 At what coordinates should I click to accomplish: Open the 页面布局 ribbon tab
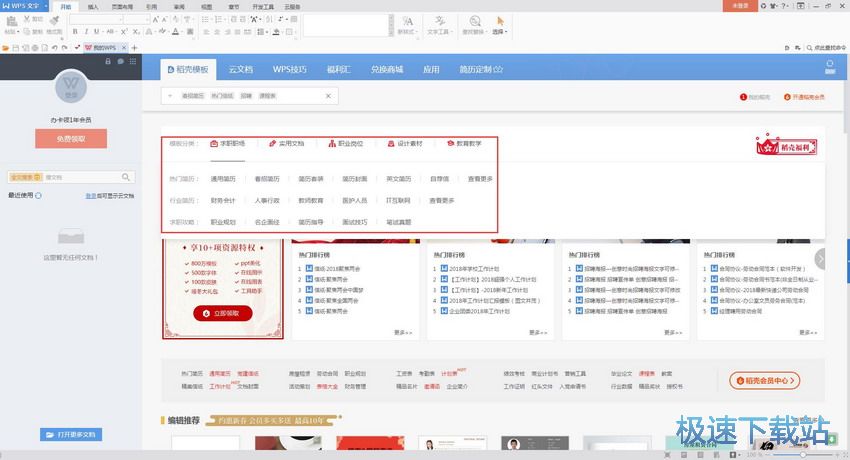coord(122,7)
